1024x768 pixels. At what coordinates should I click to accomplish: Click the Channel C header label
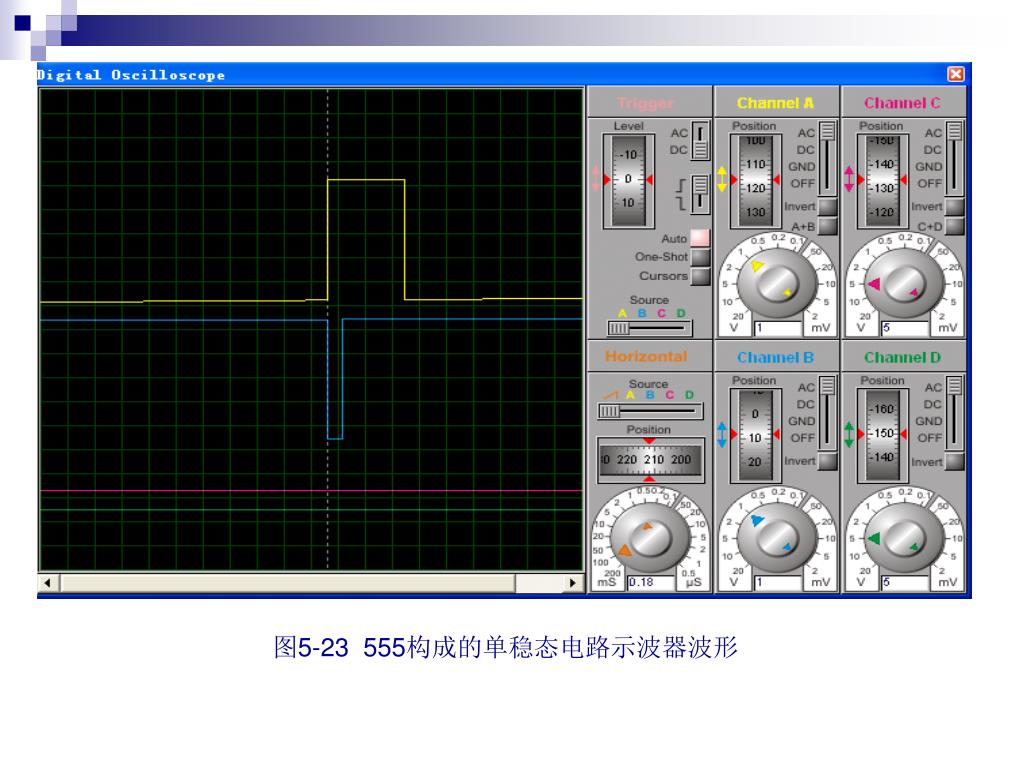tap(903, 103)
